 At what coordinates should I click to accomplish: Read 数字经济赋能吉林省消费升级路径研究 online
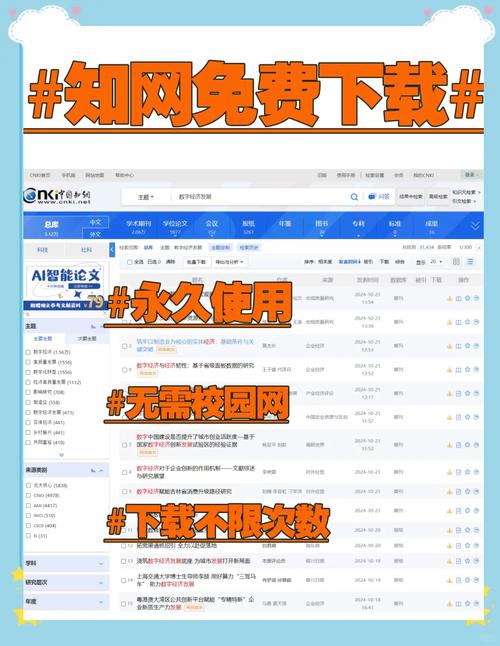pyautogui.click(x=458, y=492)
